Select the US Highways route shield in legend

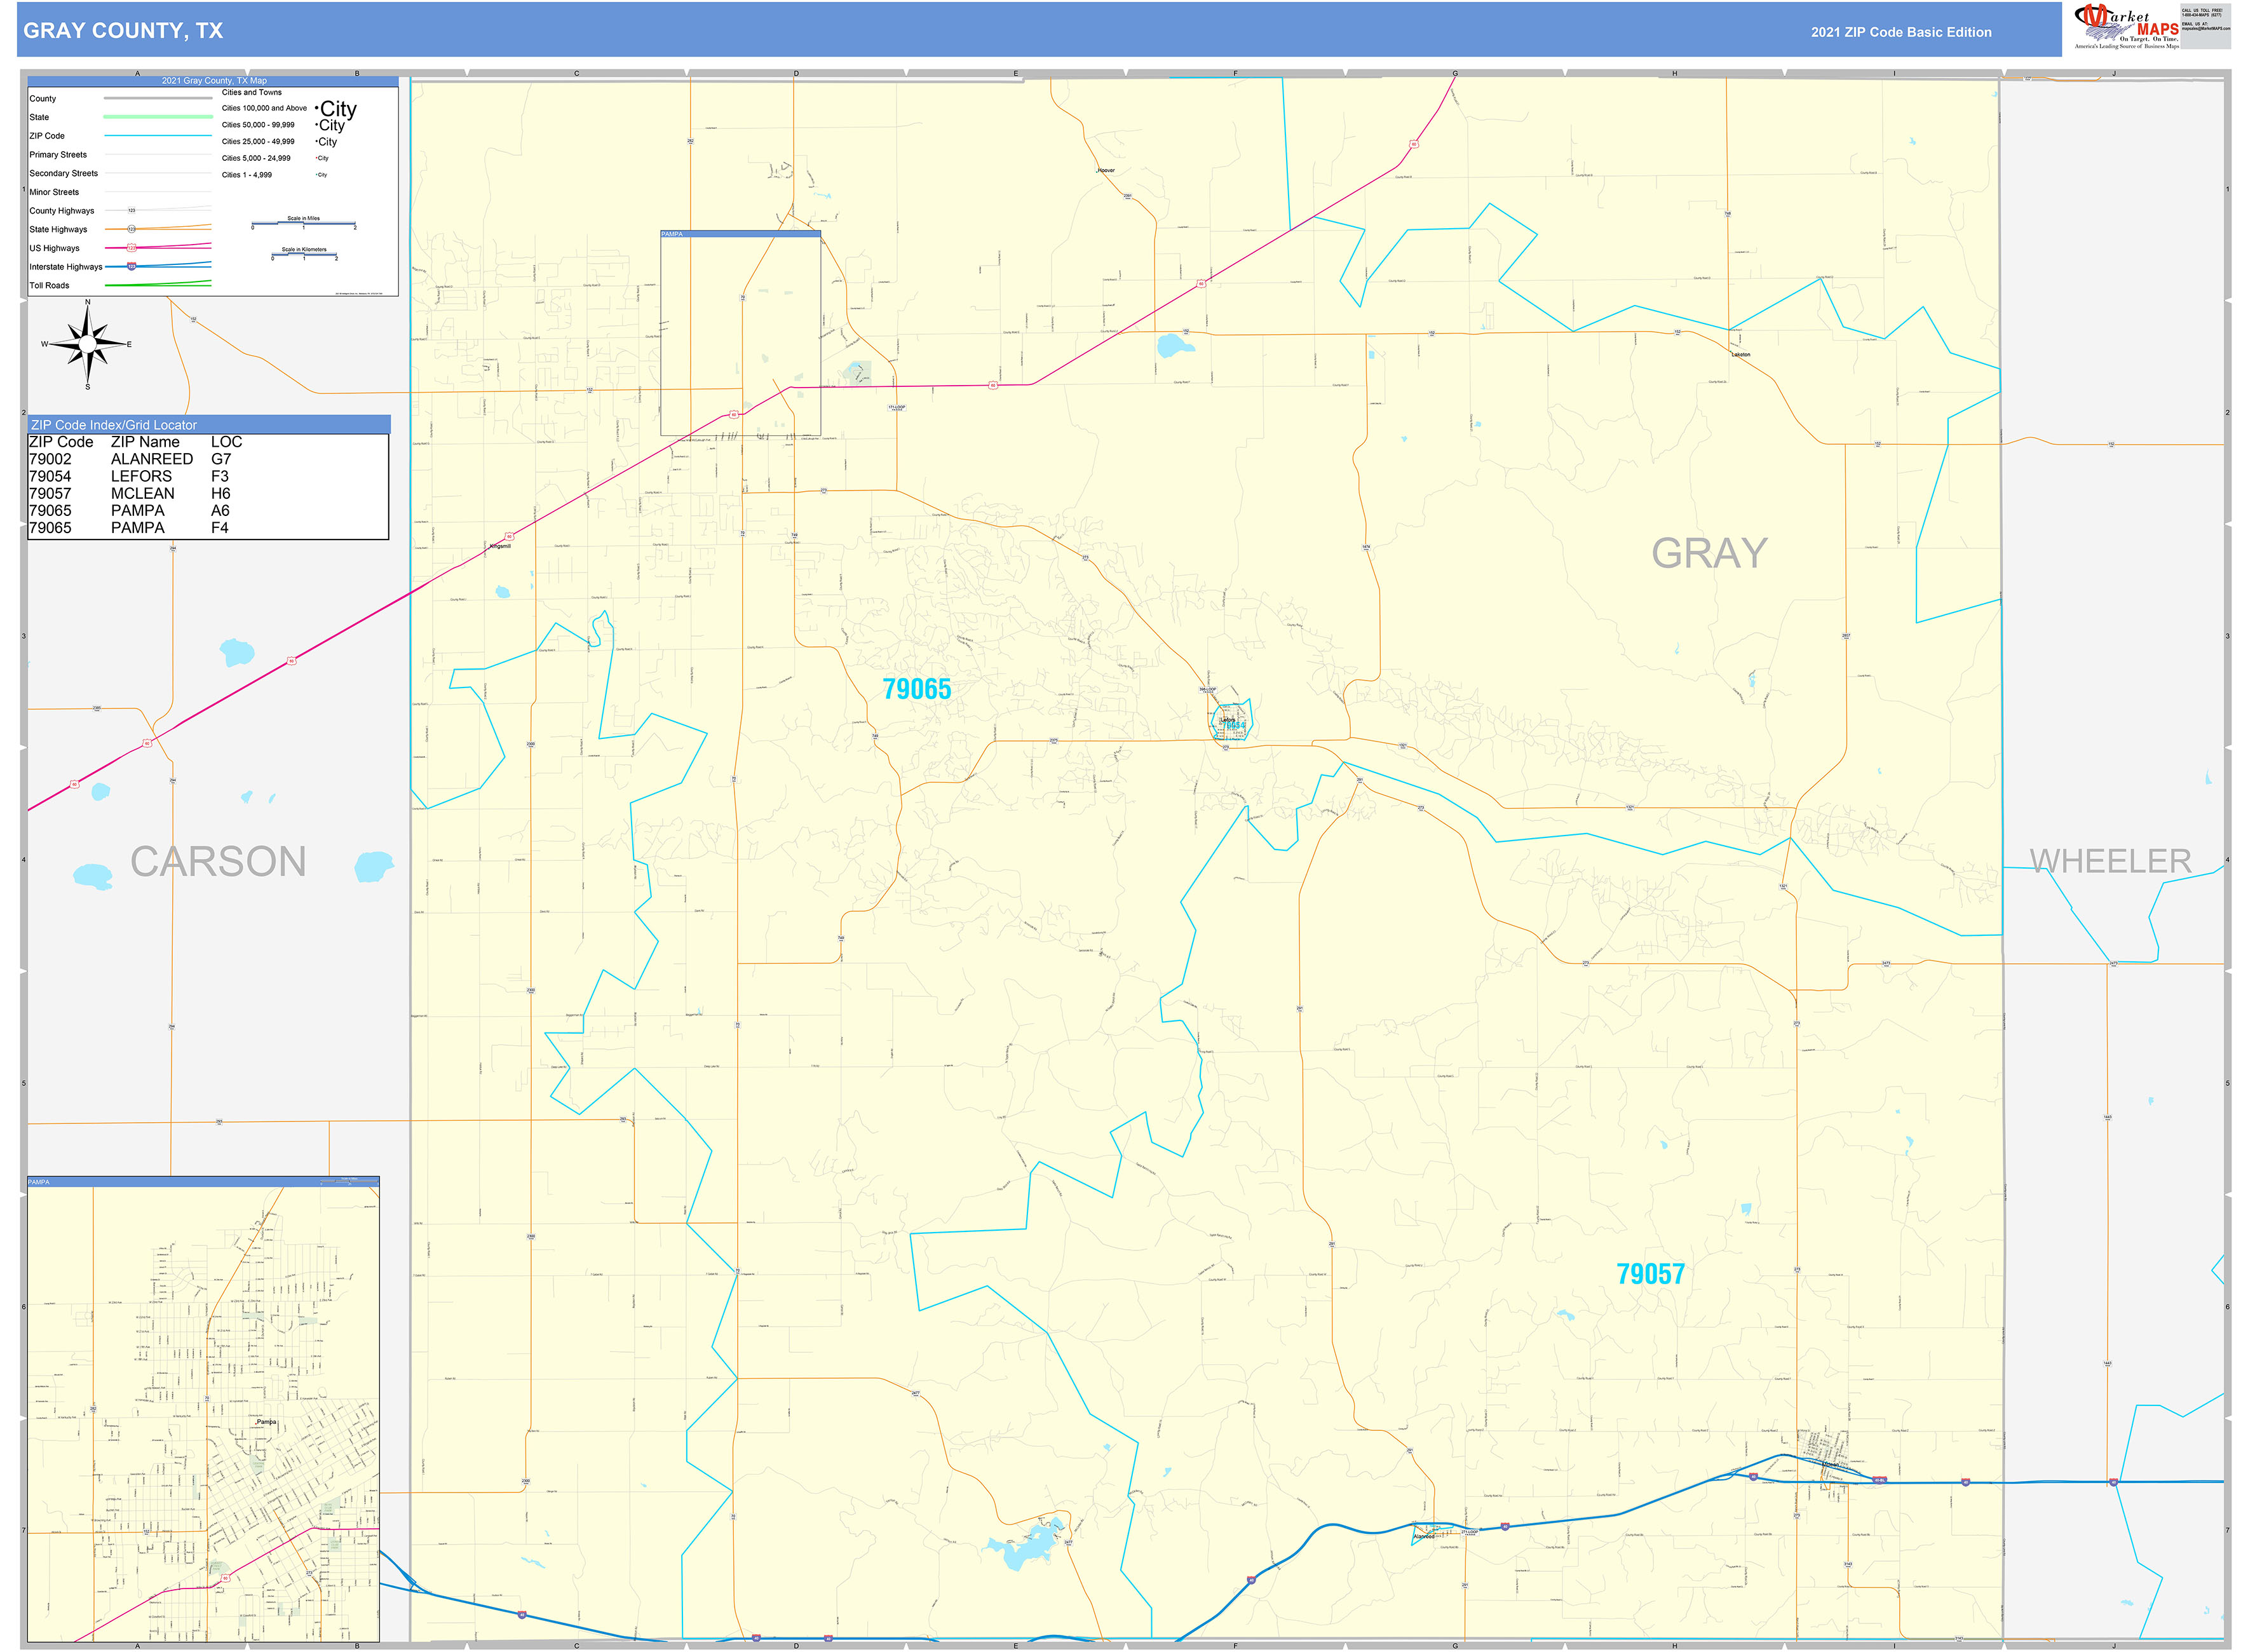click(131, 248)
